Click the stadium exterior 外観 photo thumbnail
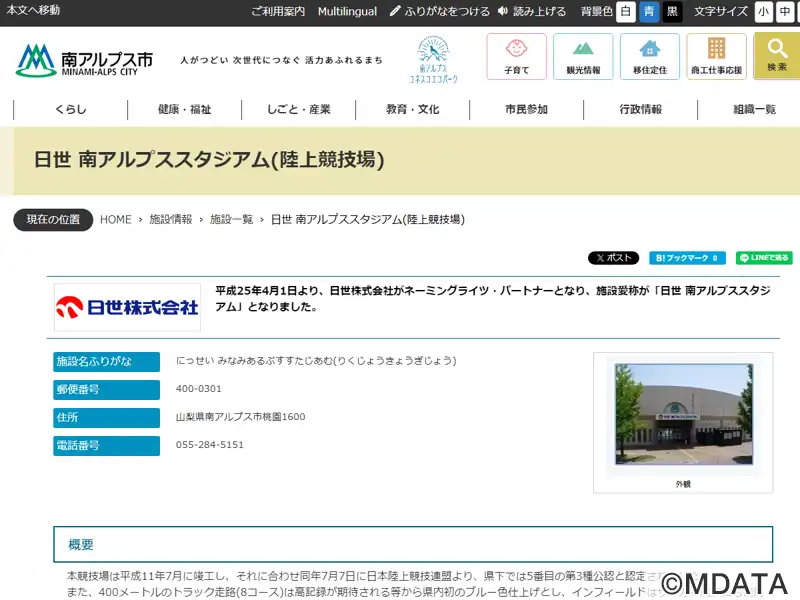This screenshot has height=600, width=800. point(683,414)
